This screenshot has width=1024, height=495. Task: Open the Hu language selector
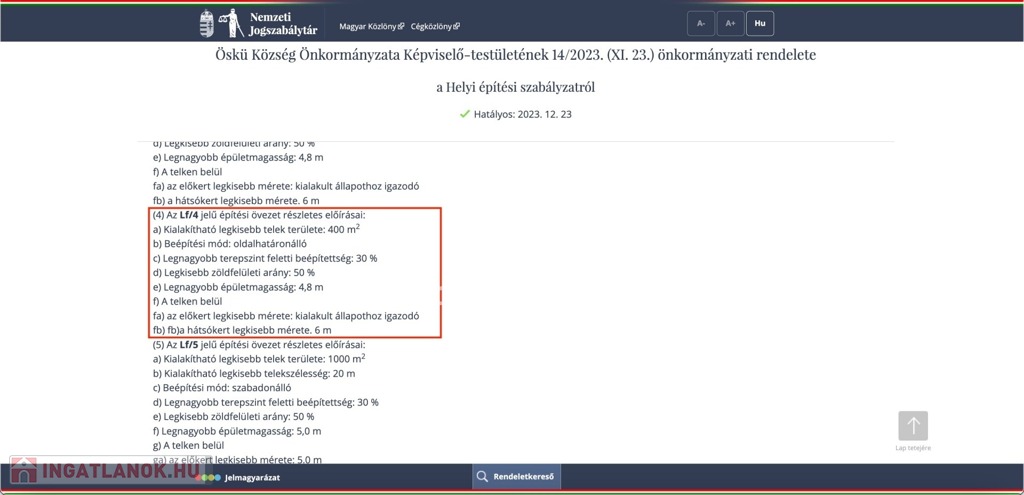tap(760, 23)
